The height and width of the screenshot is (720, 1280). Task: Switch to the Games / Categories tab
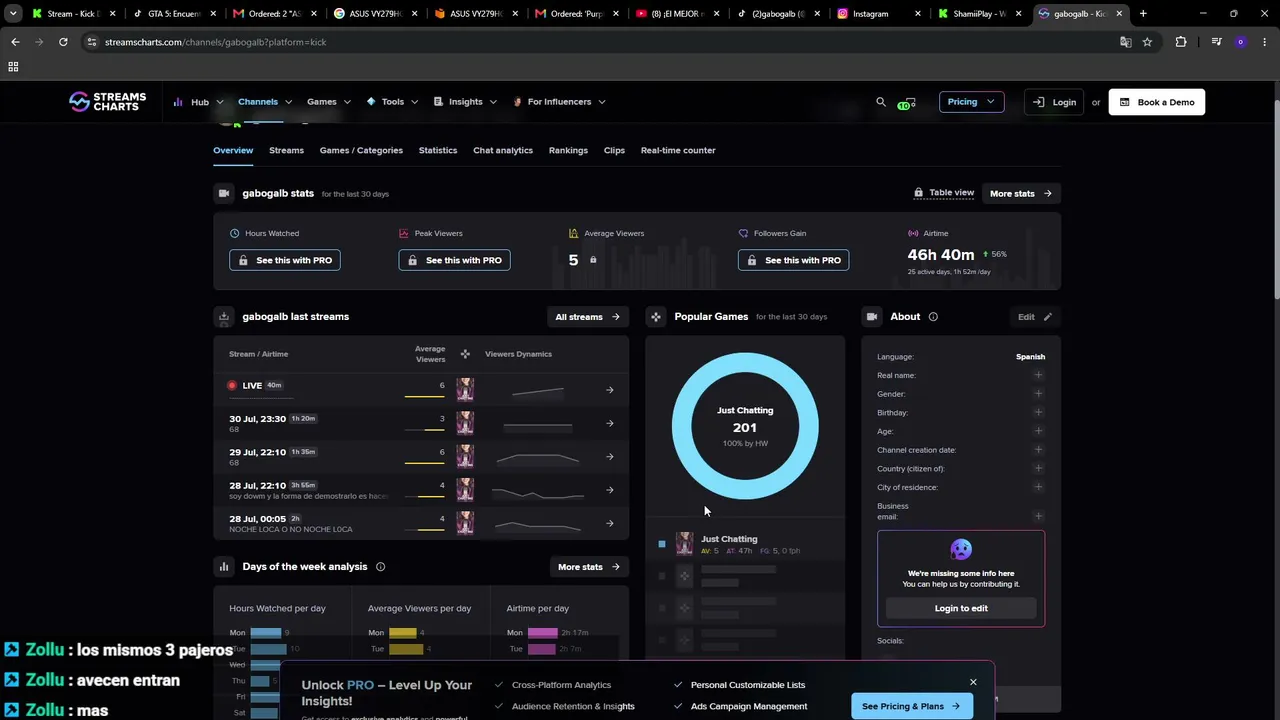point(361,150)
